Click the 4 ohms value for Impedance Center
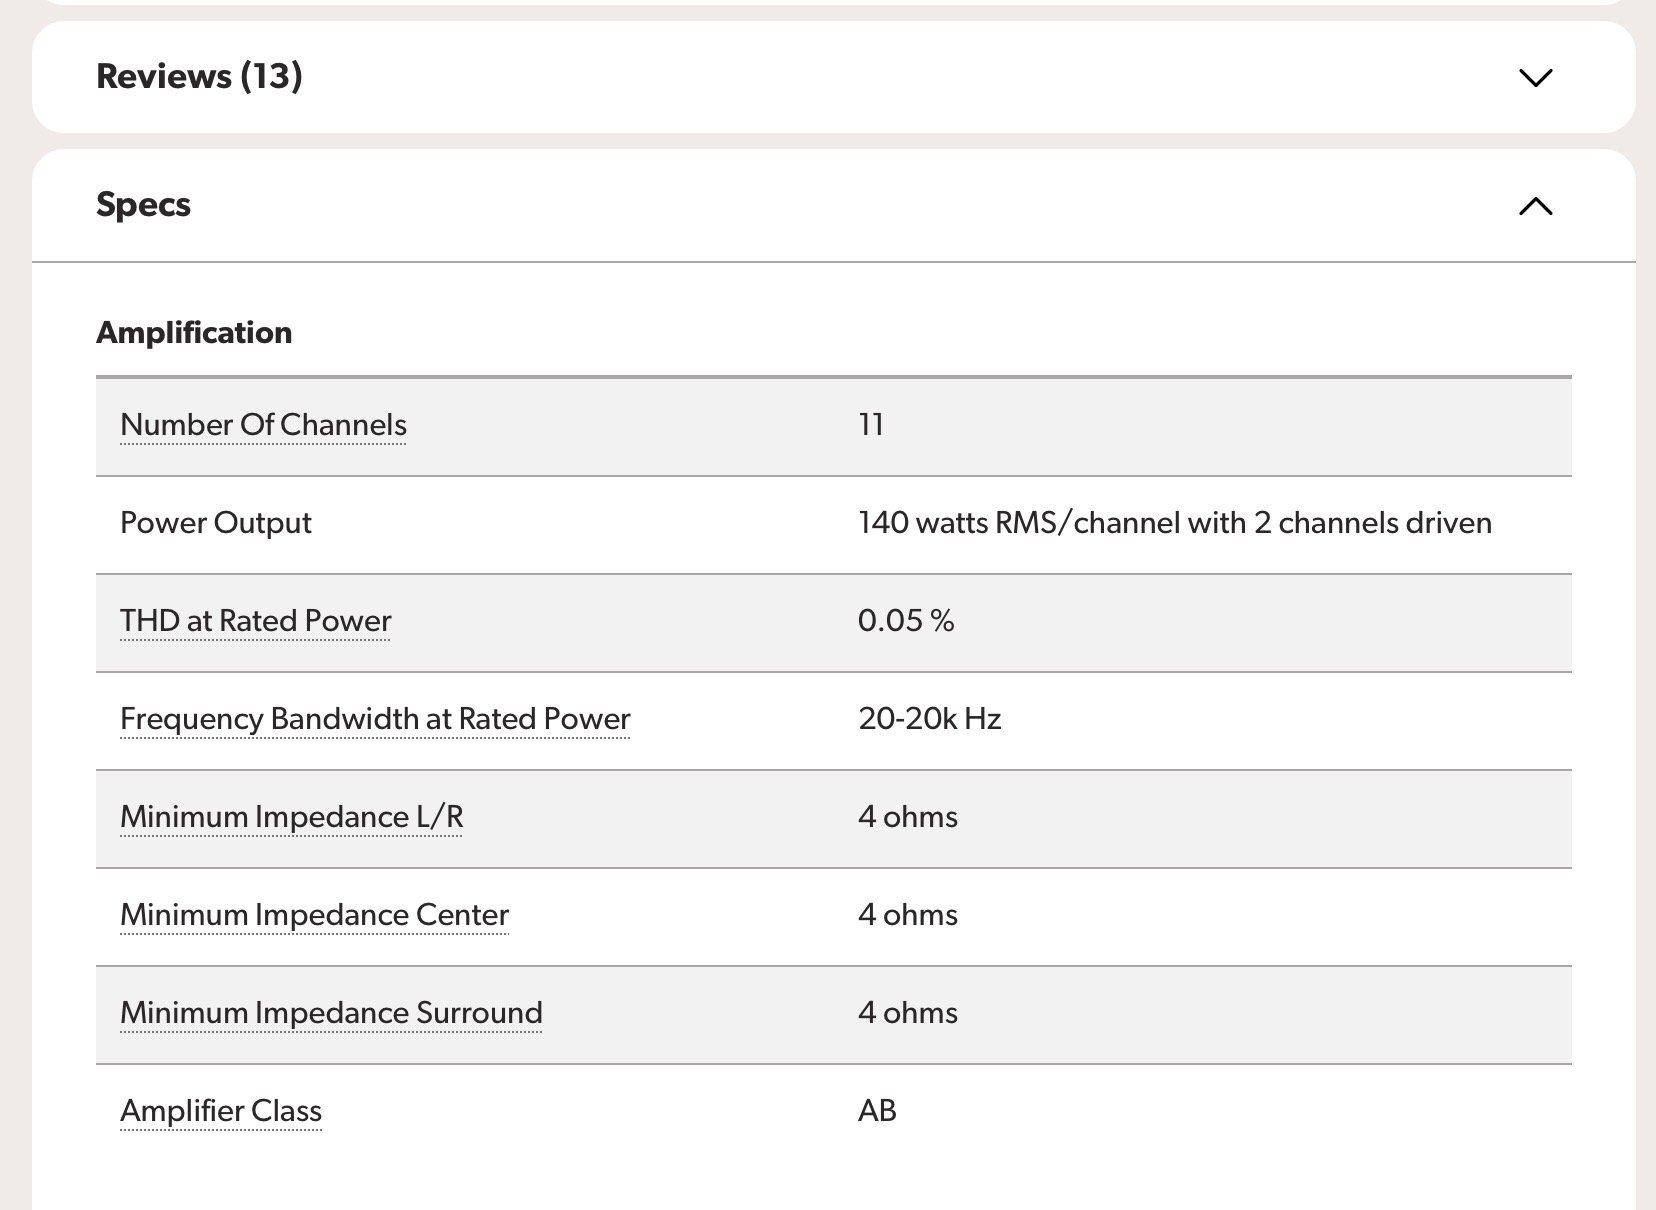Image resolution: width=1656 pixels, height=1210 pixels. pyautogui.click(x=908, y=915)
